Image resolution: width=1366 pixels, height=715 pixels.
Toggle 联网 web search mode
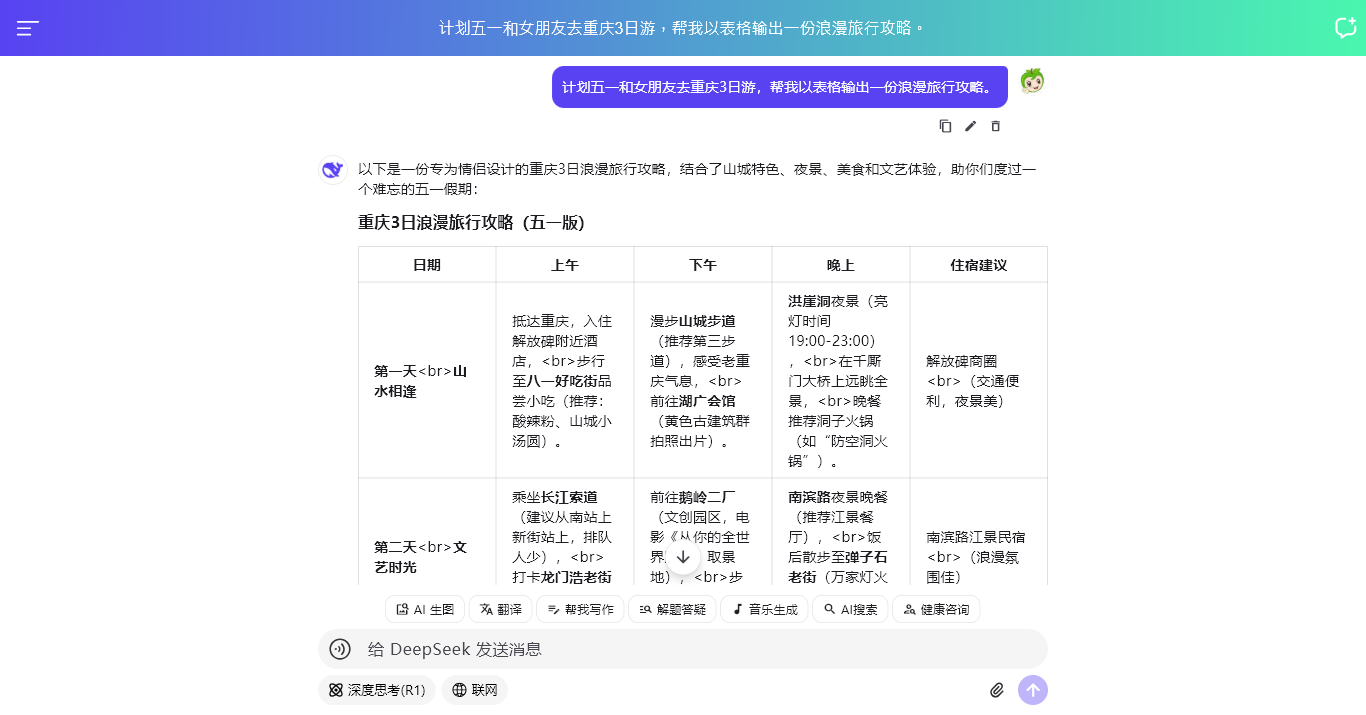click(x=474, y=690)
